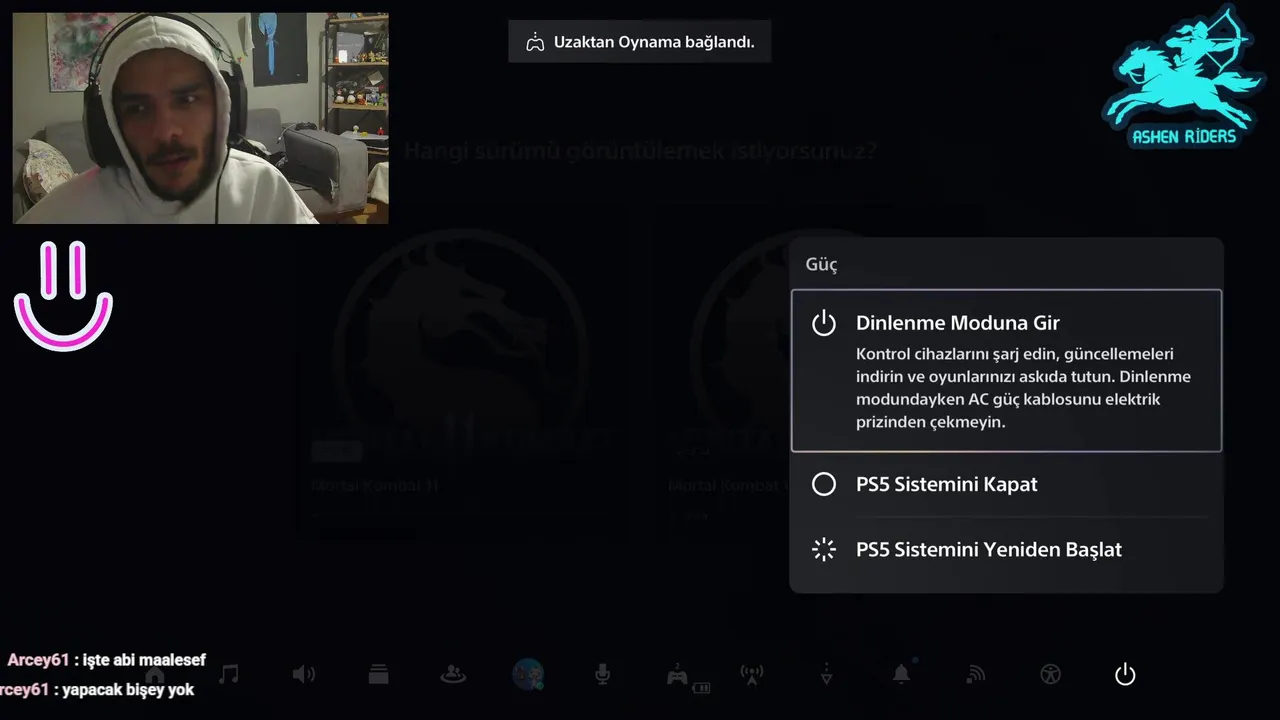Click the Güç panel heading

822,264
